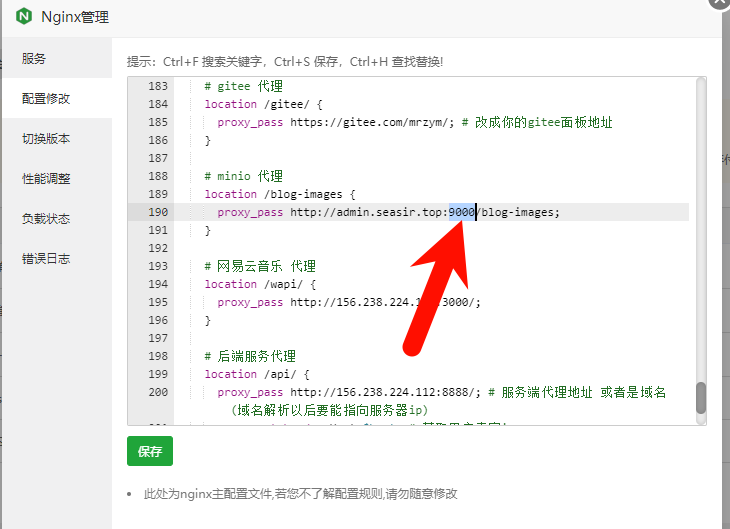Click the highlighted 9000 port number

461,212
